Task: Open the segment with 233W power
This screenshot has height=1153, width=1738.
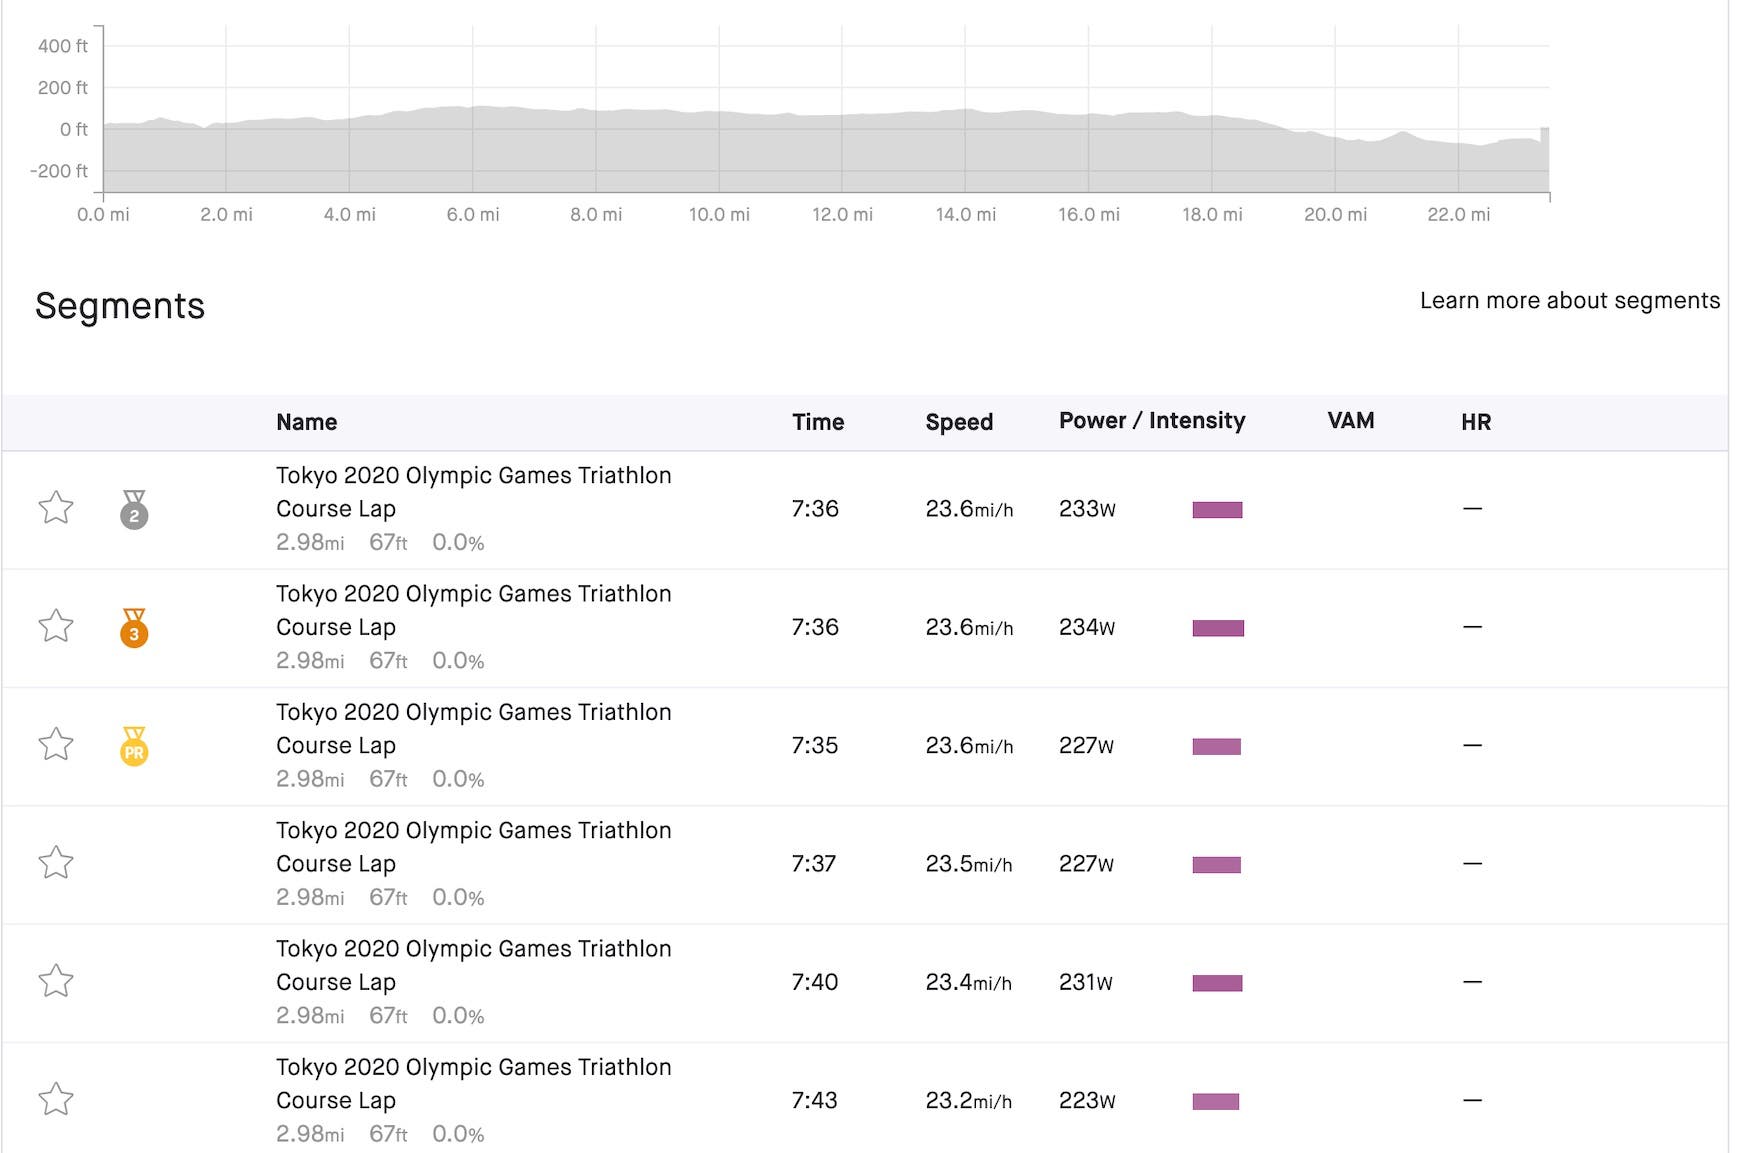Action: click(x=473, y=492)
